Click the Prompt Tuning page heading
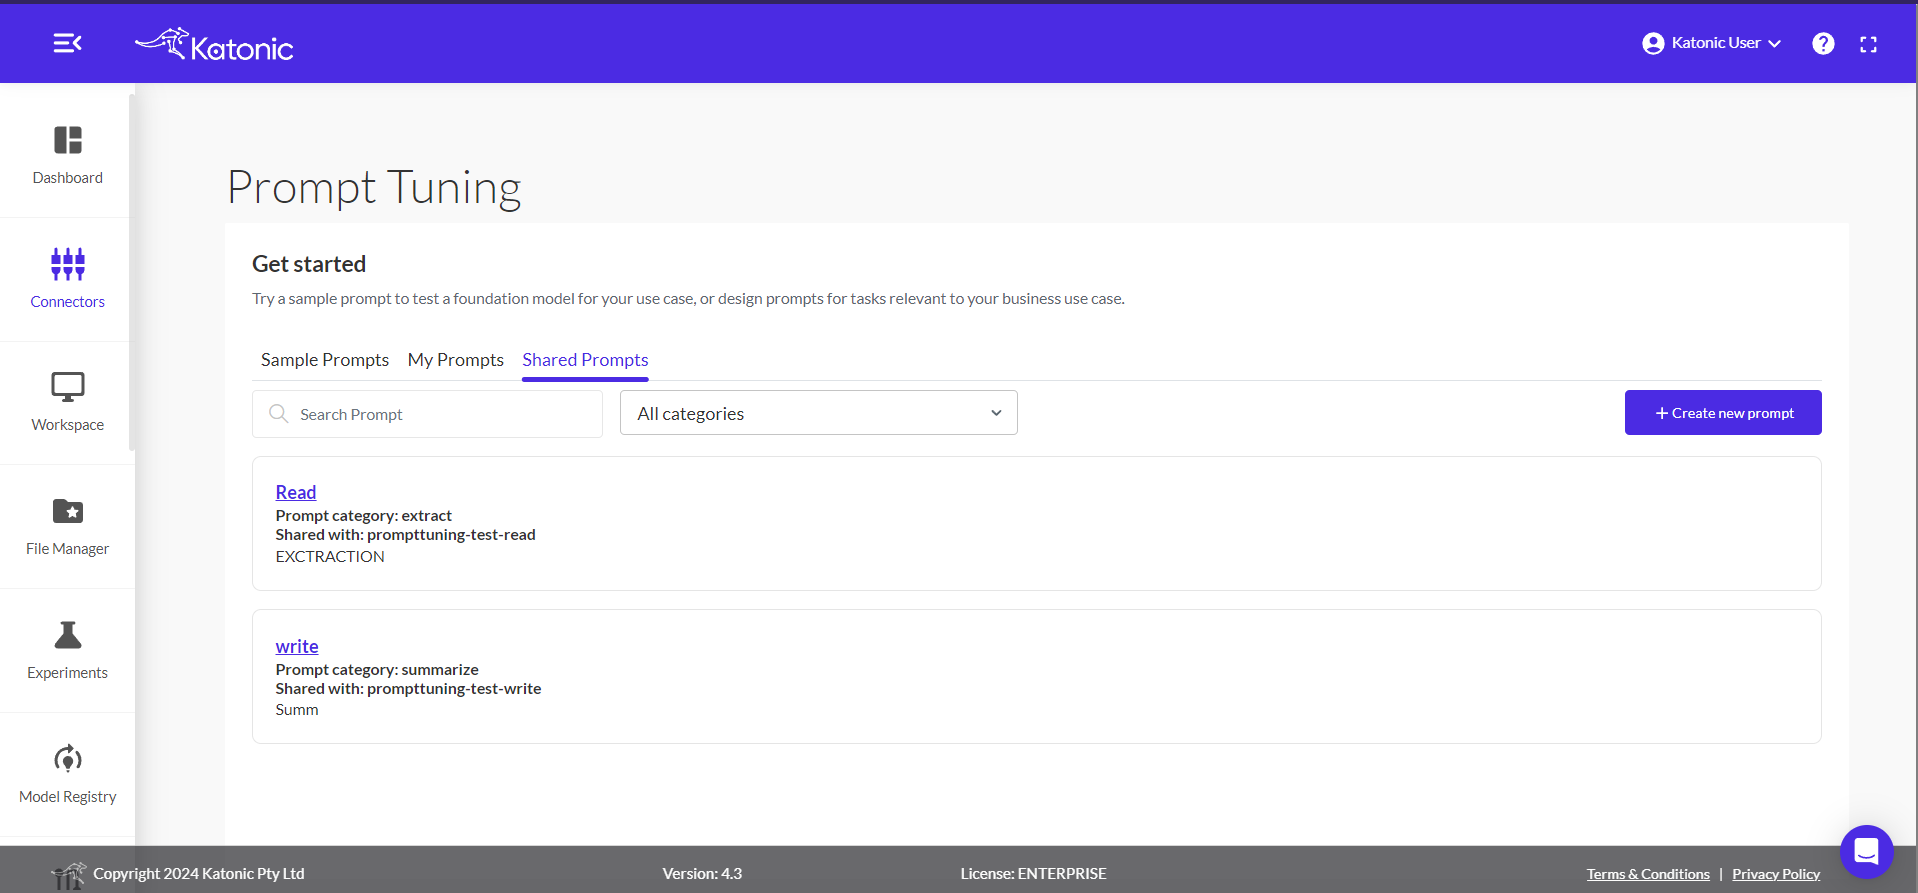This screenshot has height=893, width=1918. coord(374,187)
